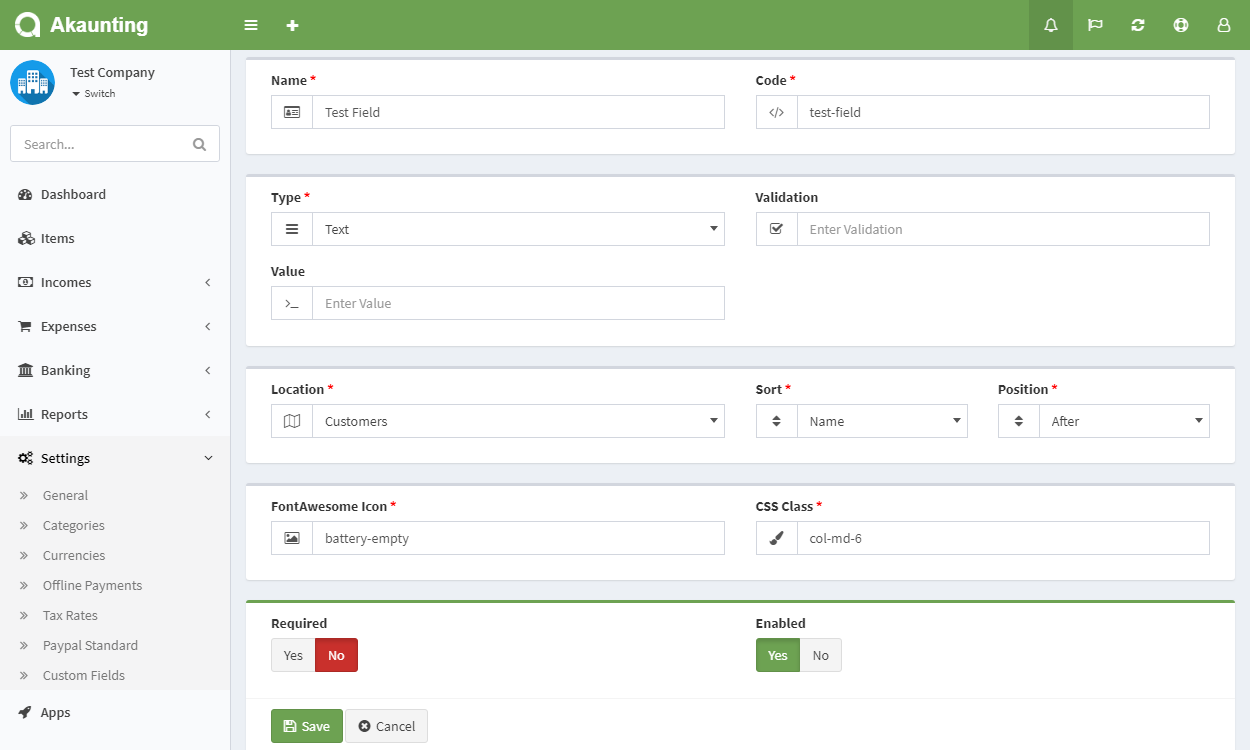Click the ID card icon beside Name

point(292,112)
